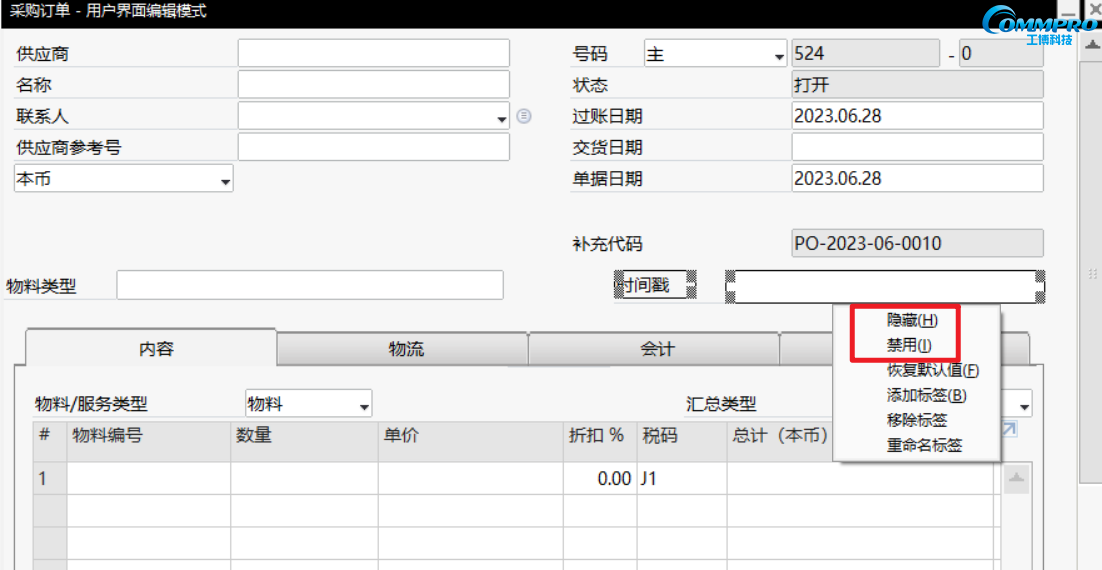Click the 状态 field showing 打开
Screen dimensions: 1102x570
pyautogui.click(x=917, y=85)
